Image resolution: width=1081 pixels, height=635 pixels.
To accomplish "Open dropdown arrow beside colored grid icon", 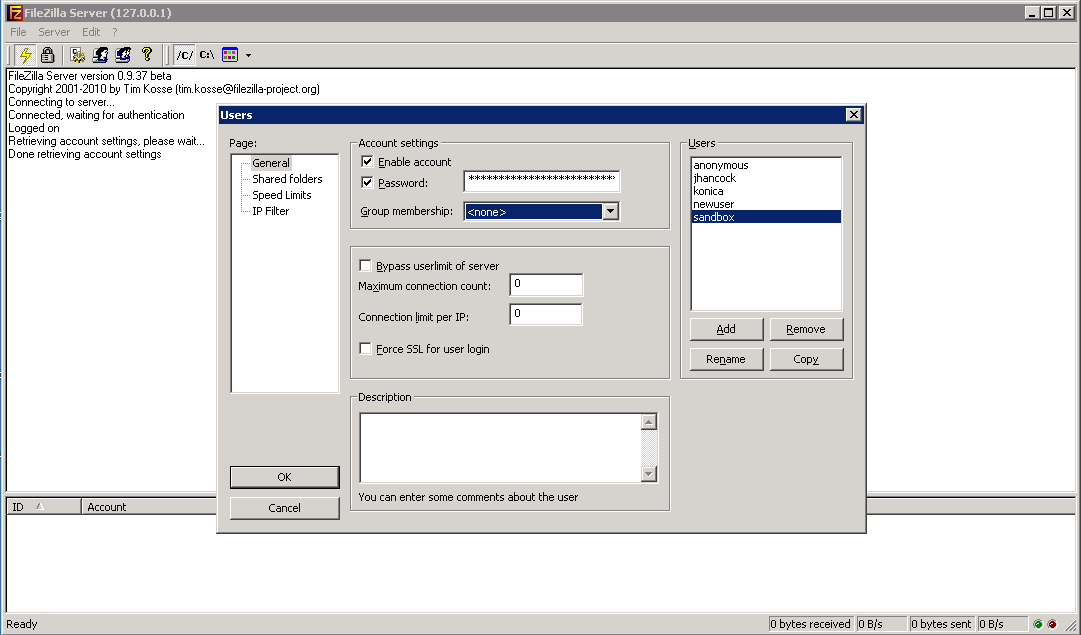I will point(248,55).
